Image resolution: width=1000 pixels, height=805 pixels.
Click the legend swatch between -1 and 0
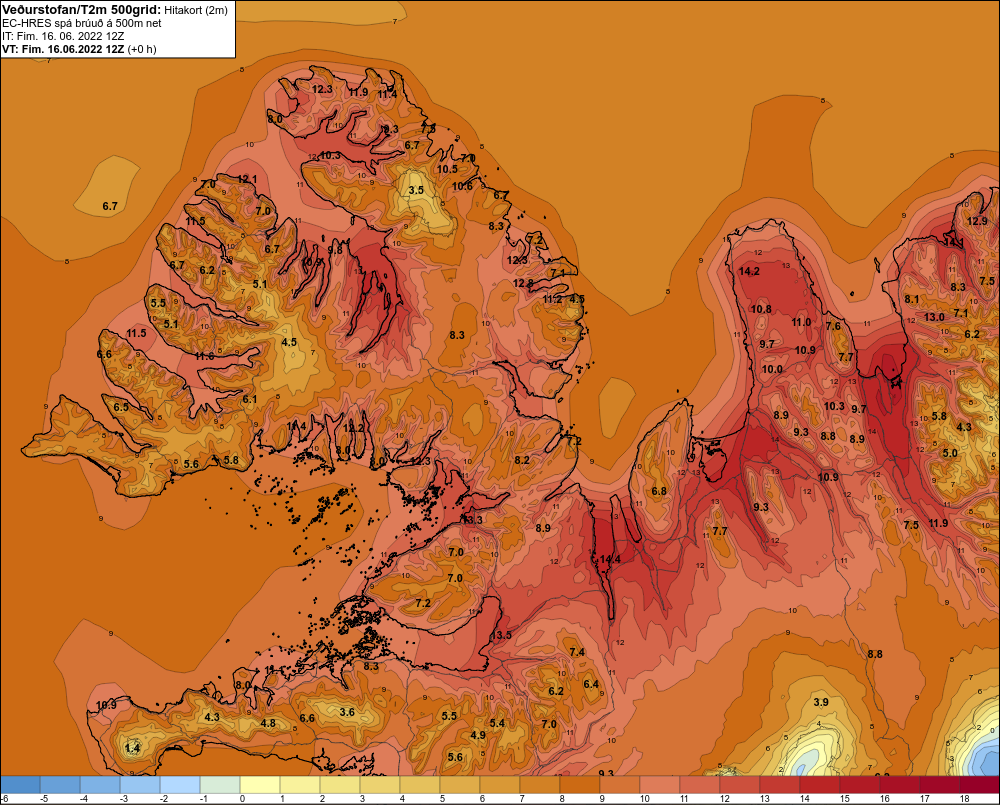click(220, 784)
